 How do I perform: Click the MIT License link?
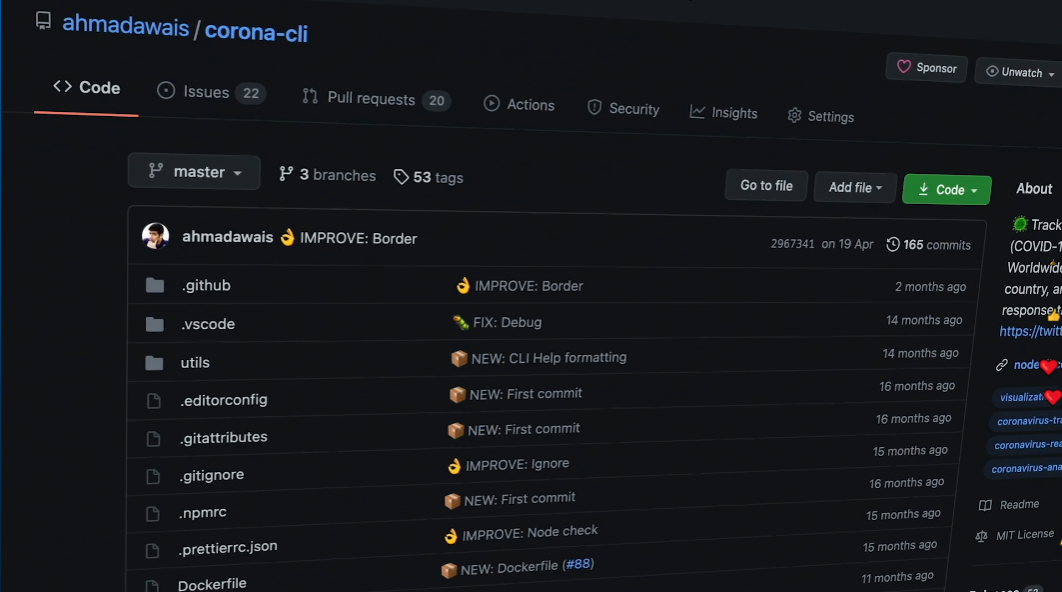pyautogui.click(x=1025, y=535)
